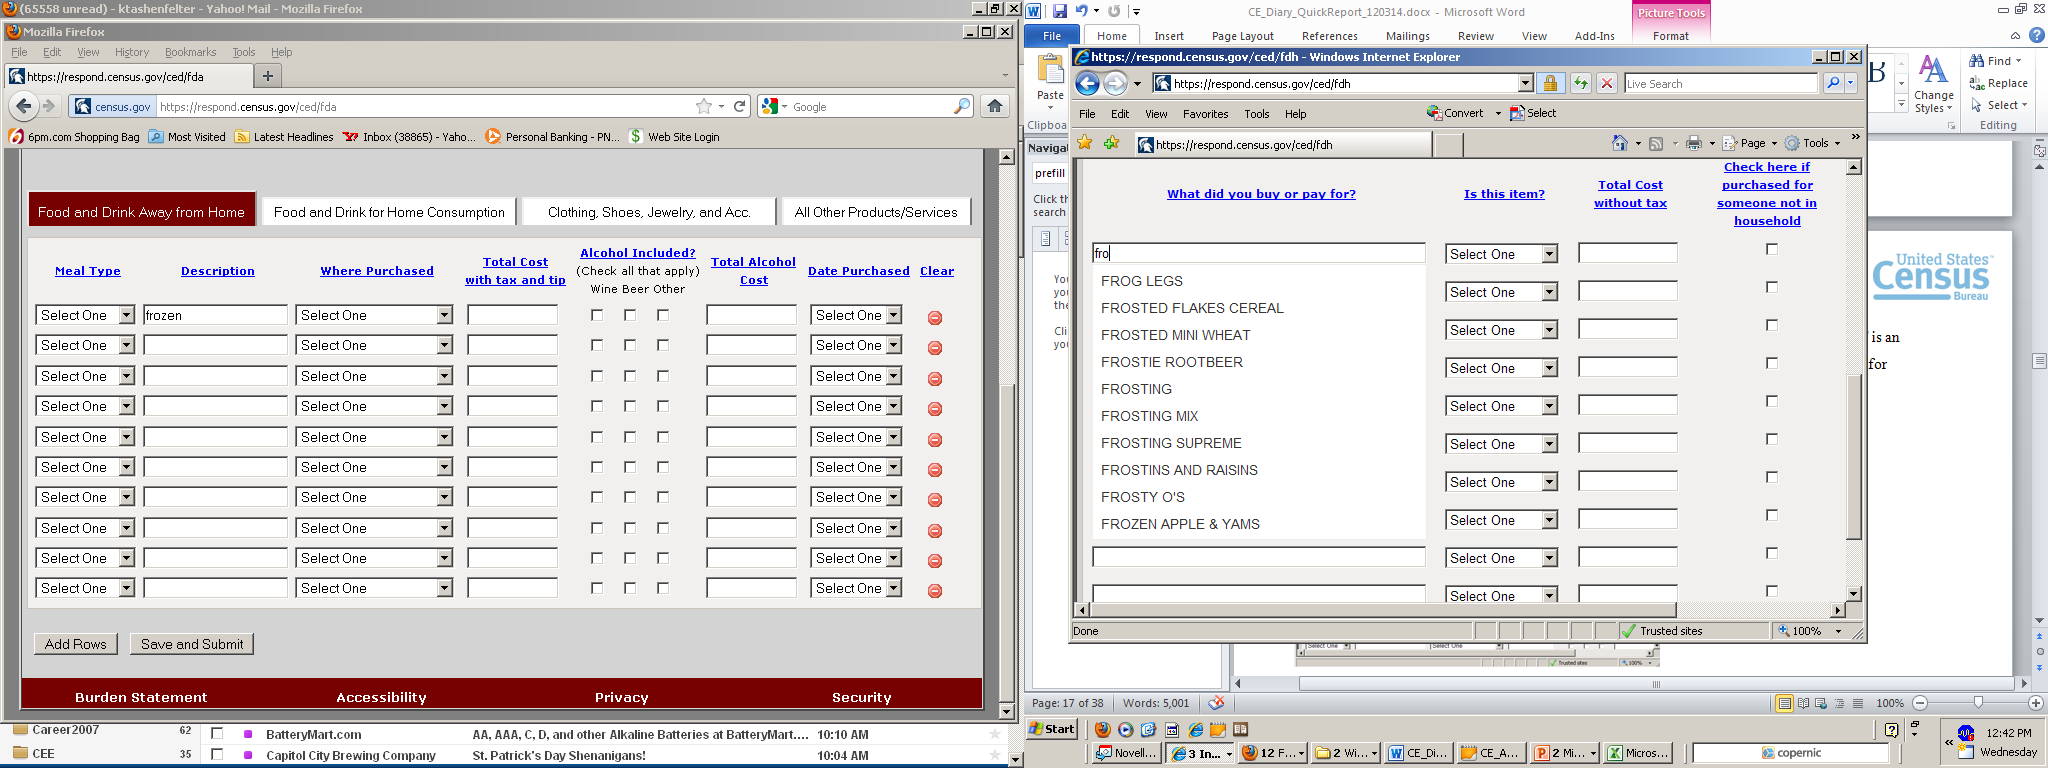Switch to Food and Drink for Home Consumption tab
Image resolution: width=2048 pixels, height=768 pixels.
(389, 212)
